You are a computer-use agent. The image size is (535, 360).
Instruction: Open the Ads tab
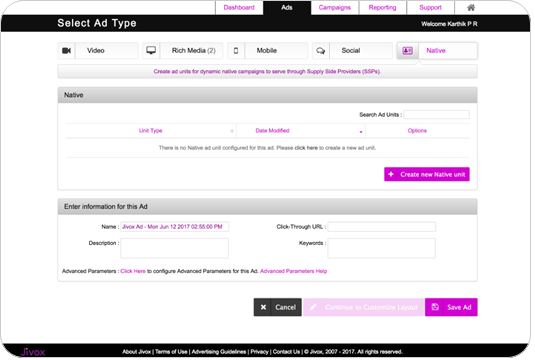coord(287,8)
